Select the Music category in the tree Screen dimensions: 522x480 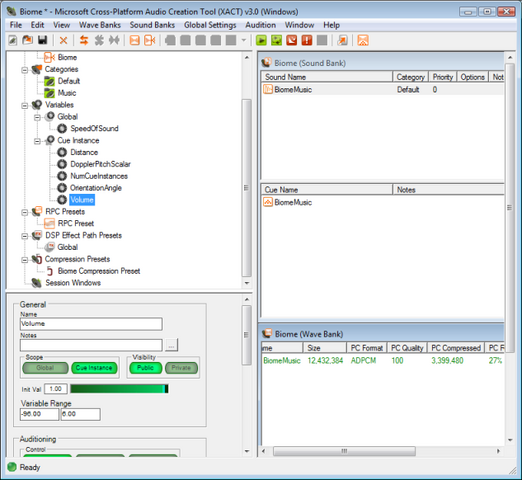(67, 93)
